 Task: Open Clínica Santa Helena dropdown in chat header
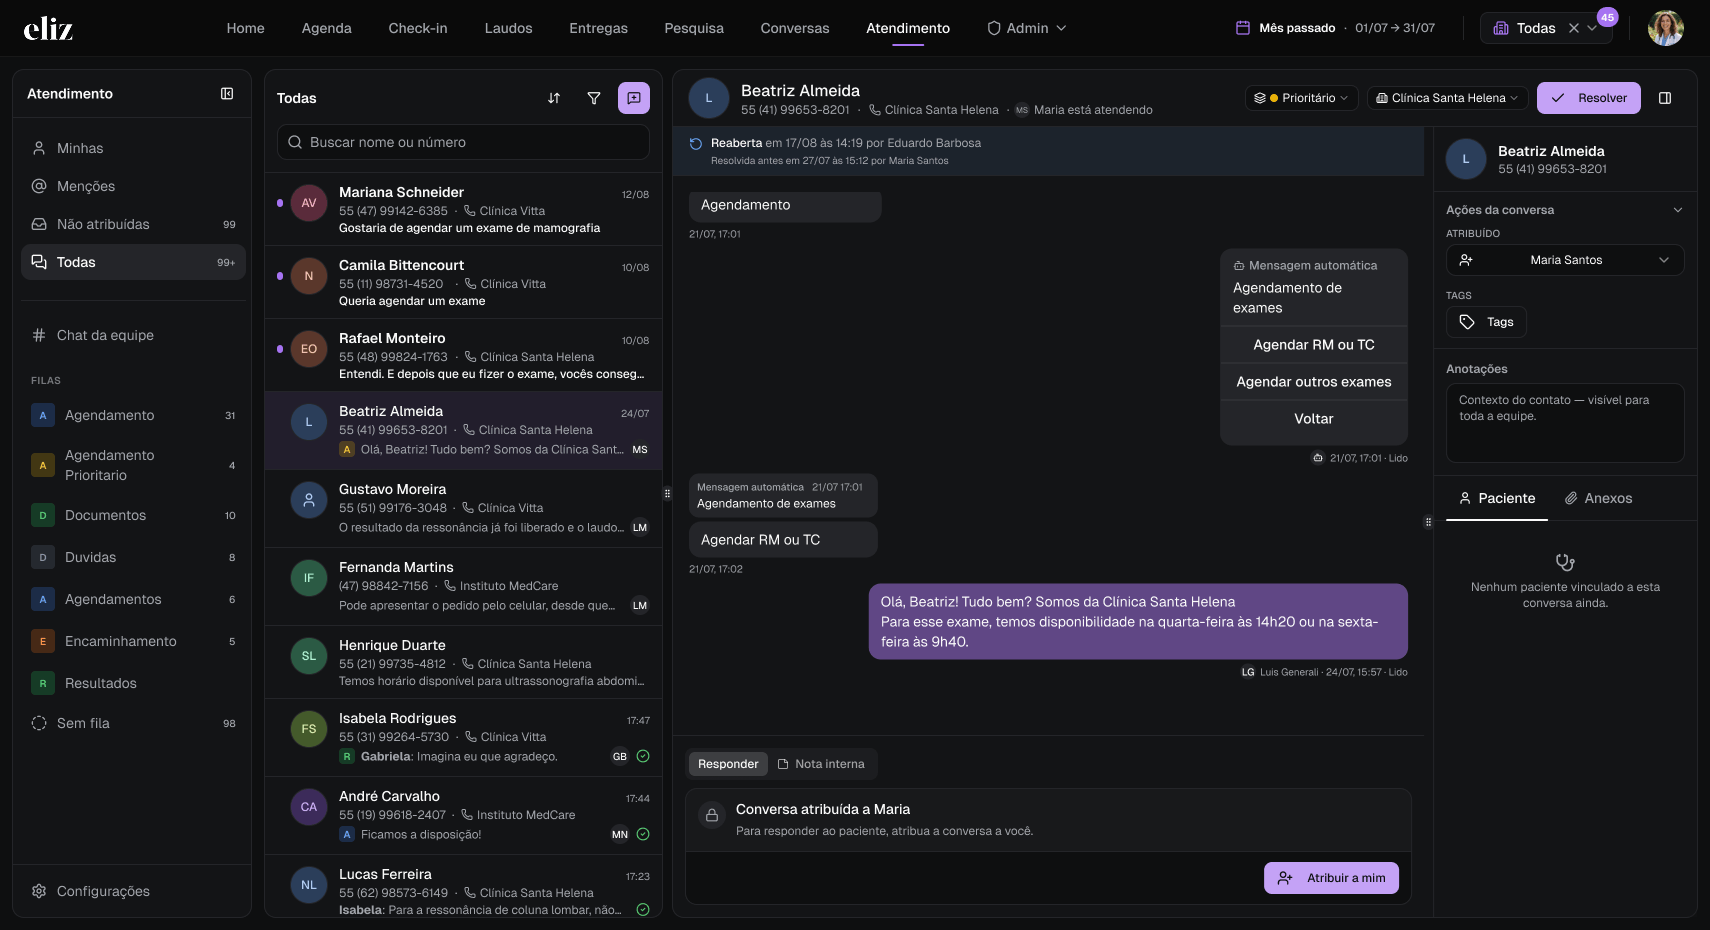[1447, 98]
